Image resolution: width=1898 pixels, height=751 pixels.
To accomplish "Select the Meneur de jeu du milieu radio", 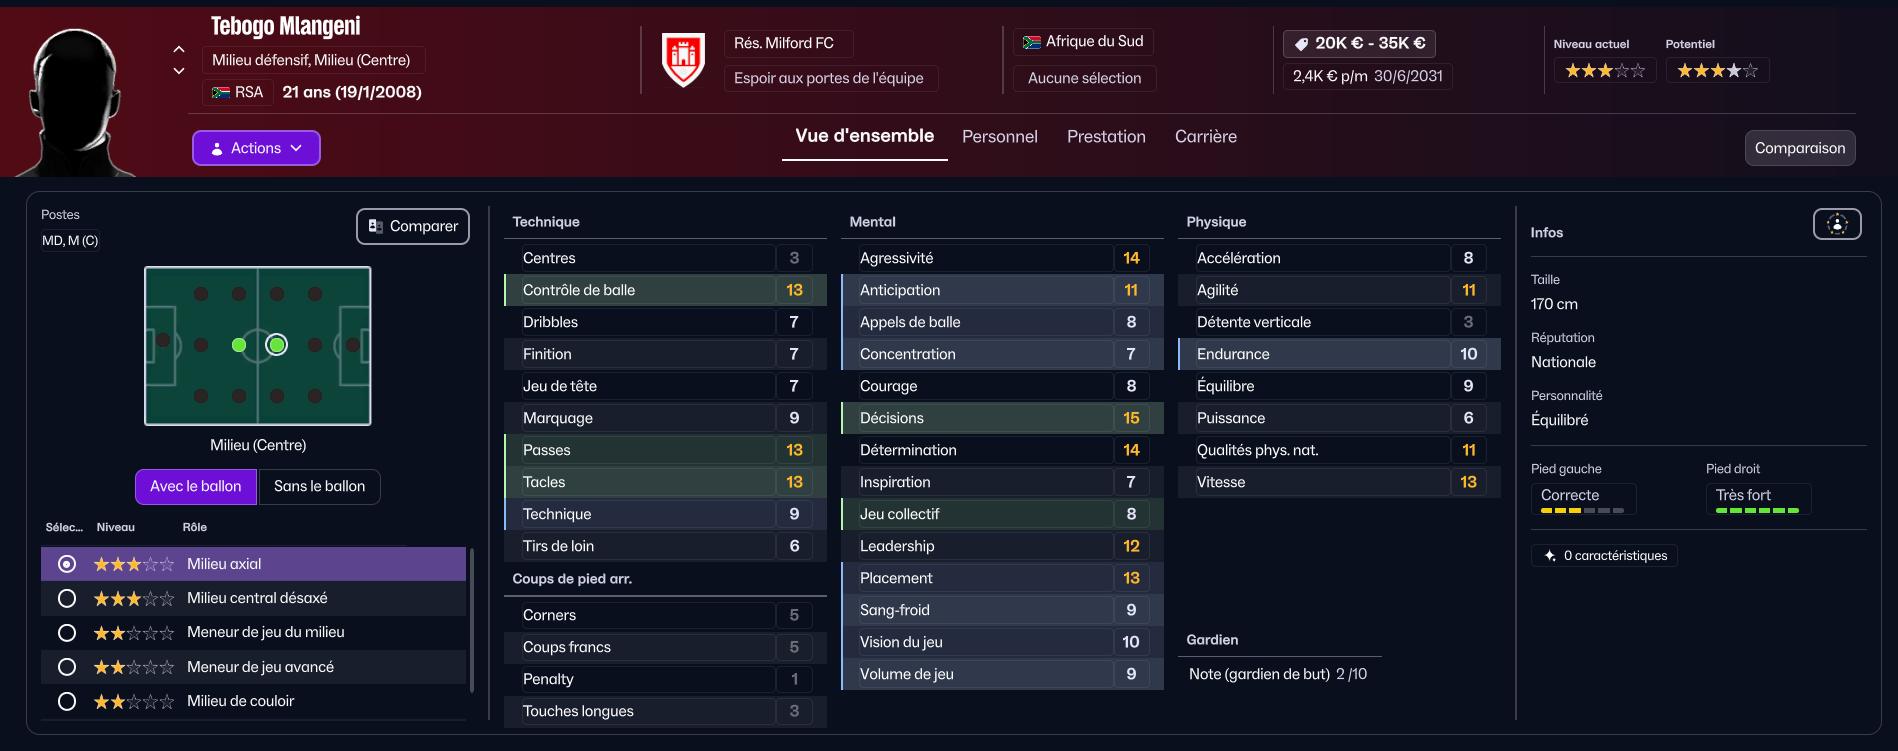I will [67, 633].
